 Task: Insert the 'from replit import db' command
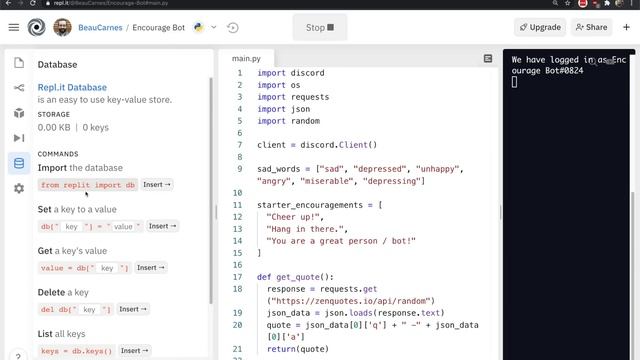pyautogui.click(x=157, y=184)
